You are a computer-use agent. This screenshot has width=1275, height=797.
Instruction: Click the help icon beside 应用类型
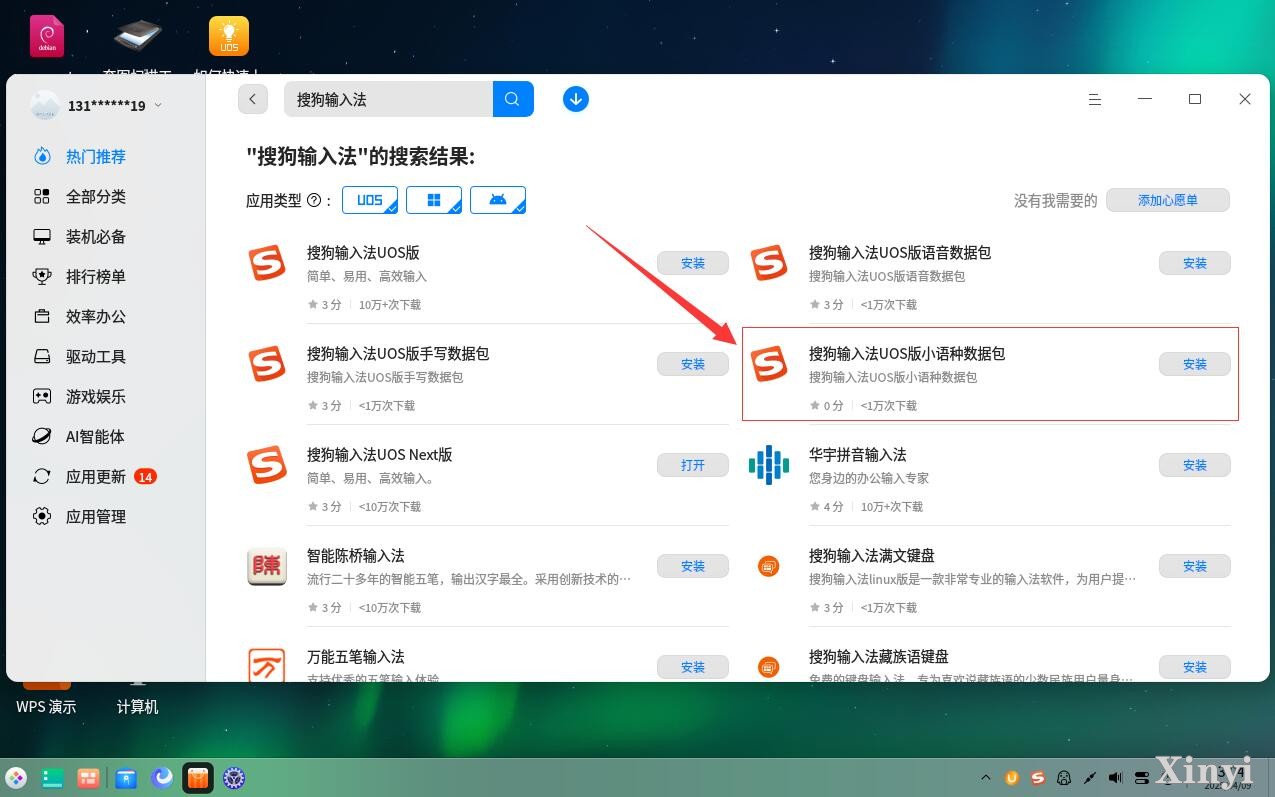coord(314,200)
